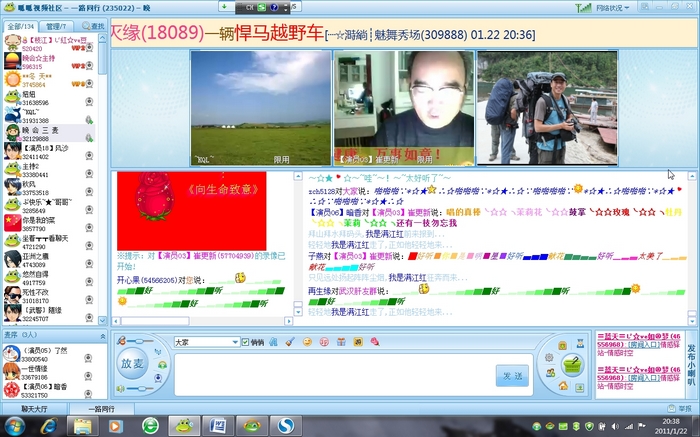The width and height of the screenshot is (700, 437).
Task: Click the gift box icon in chat toolbar
Action: pos(341,342)
